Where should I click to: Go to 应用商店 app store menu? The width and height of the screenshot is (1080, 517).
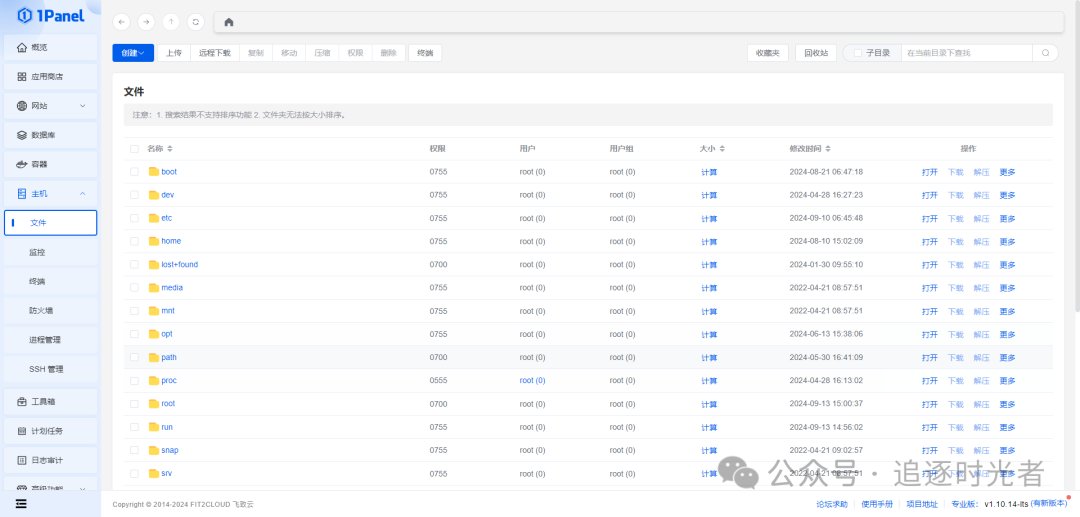click(x=46, y=77)
